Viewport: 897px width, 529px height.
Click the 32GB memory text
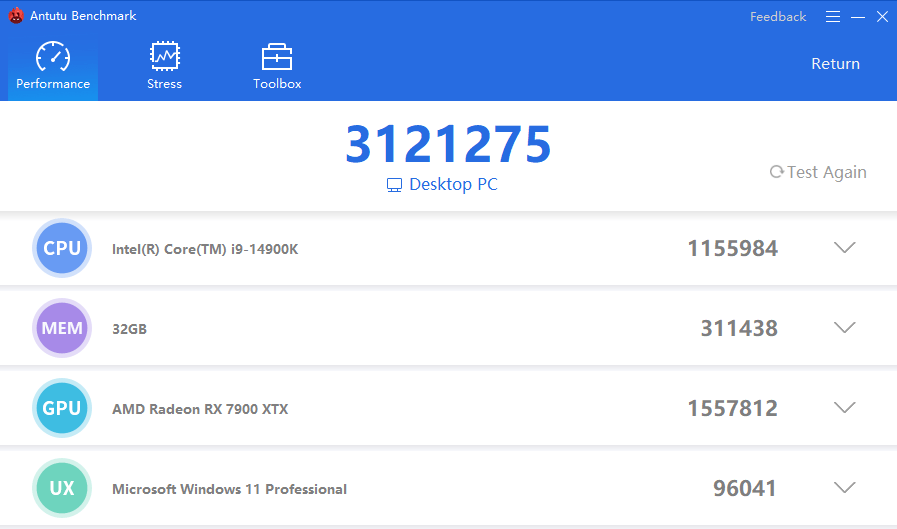129,329
